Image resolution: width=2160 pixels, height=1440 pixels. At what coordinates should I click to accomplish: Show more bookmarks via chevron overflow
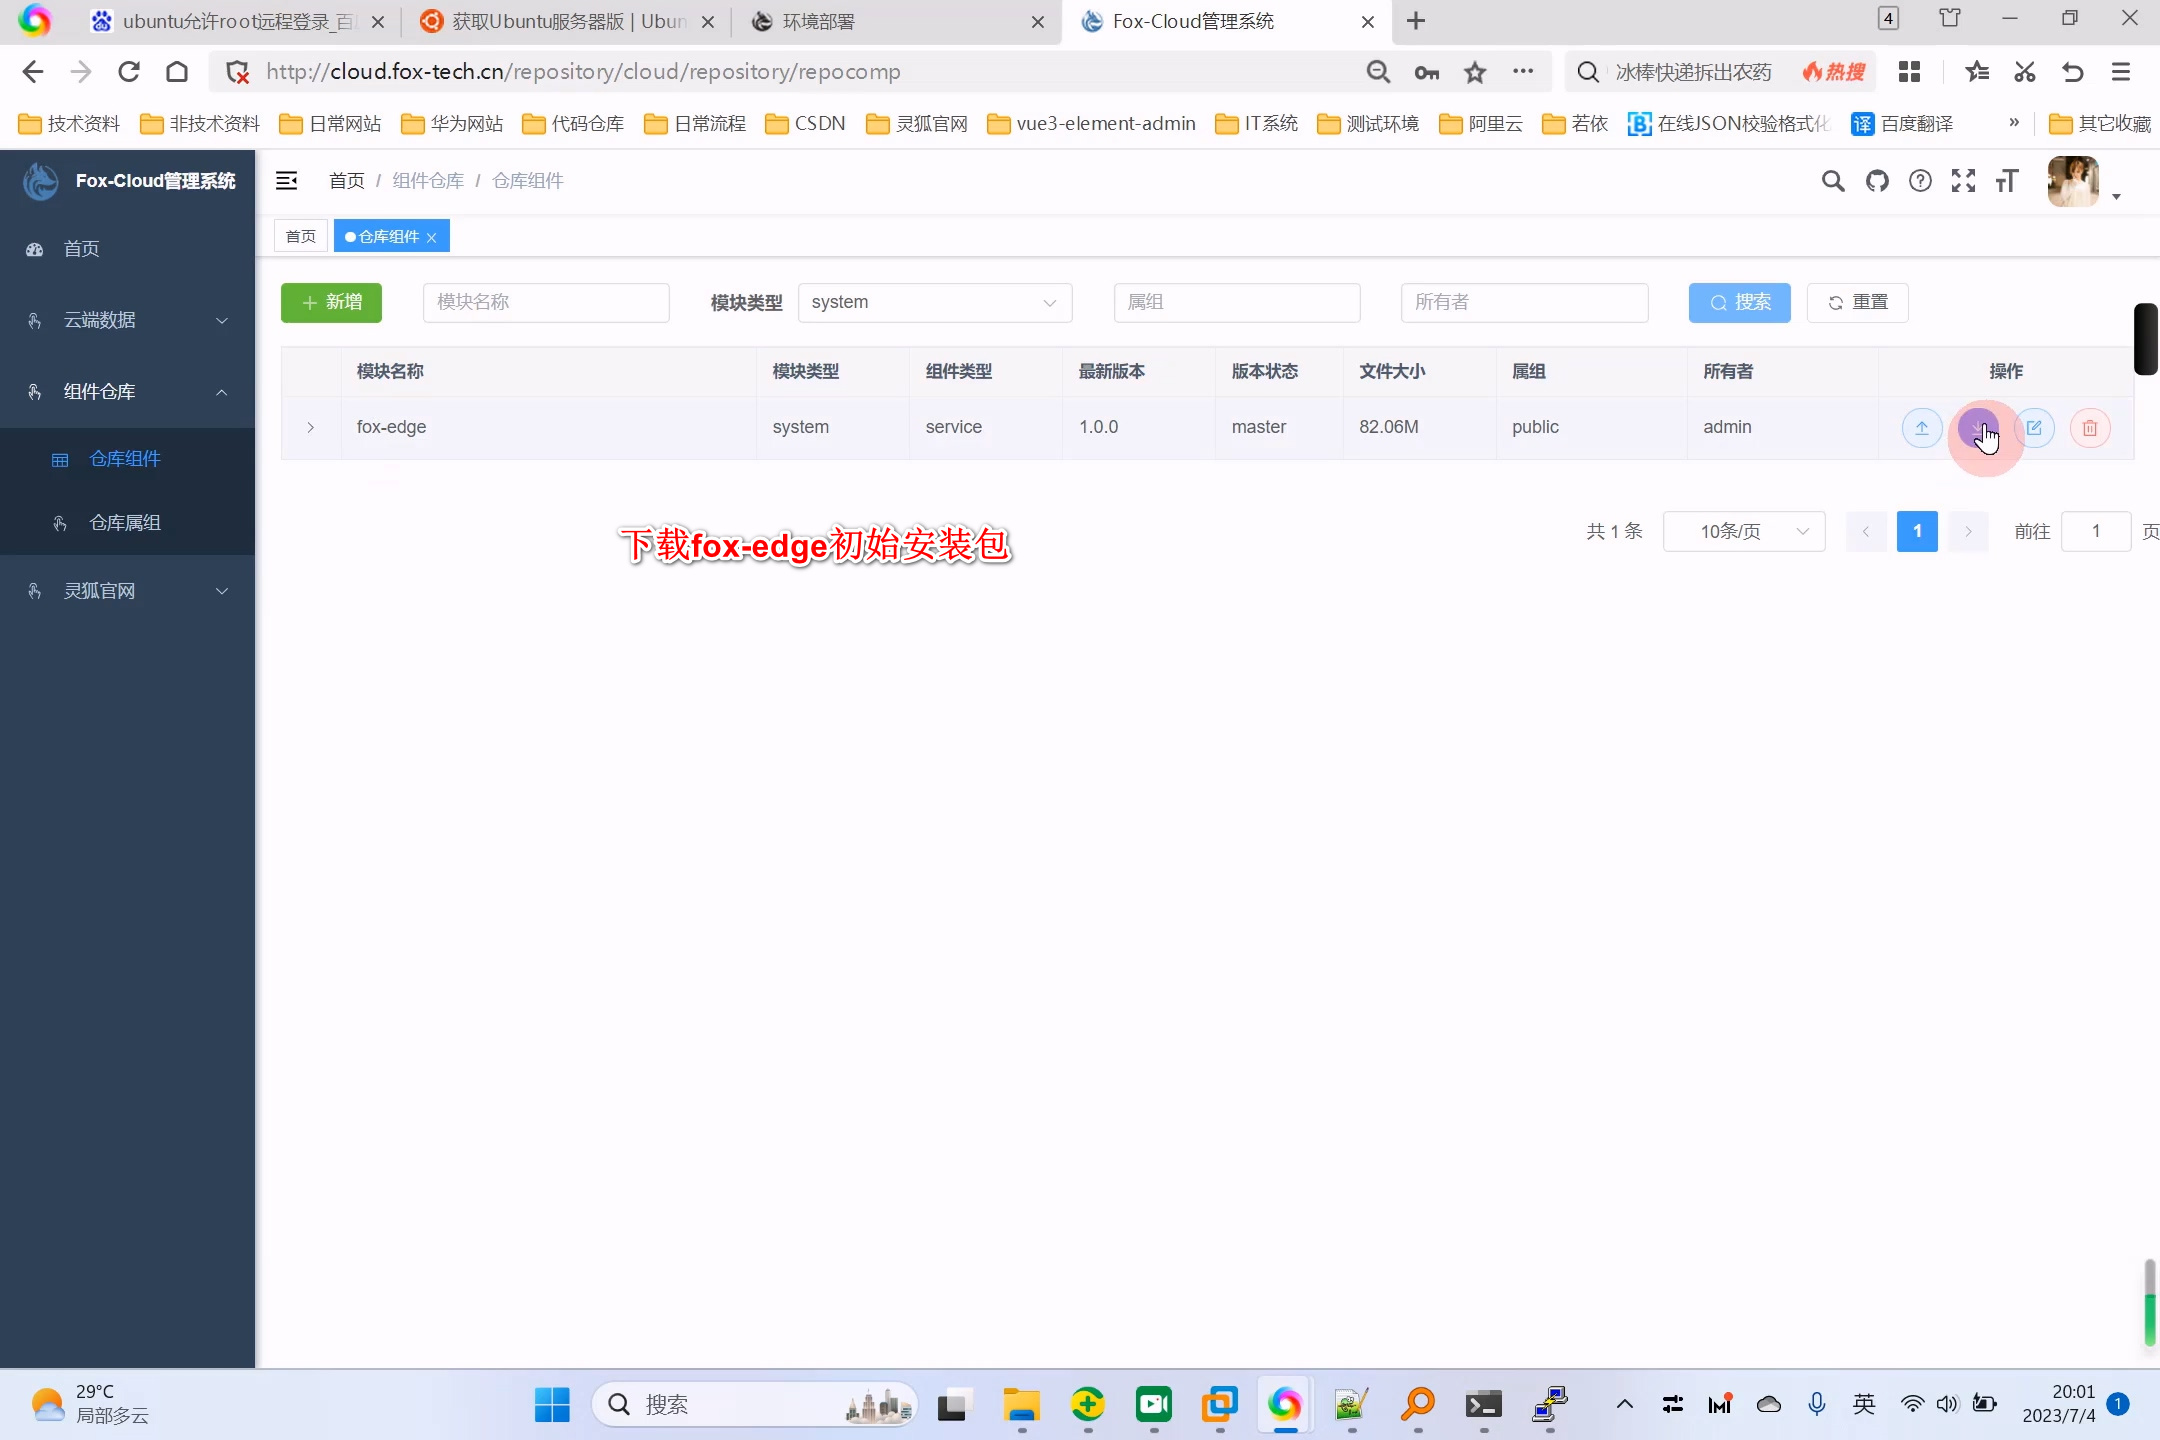pos(2014,123)
